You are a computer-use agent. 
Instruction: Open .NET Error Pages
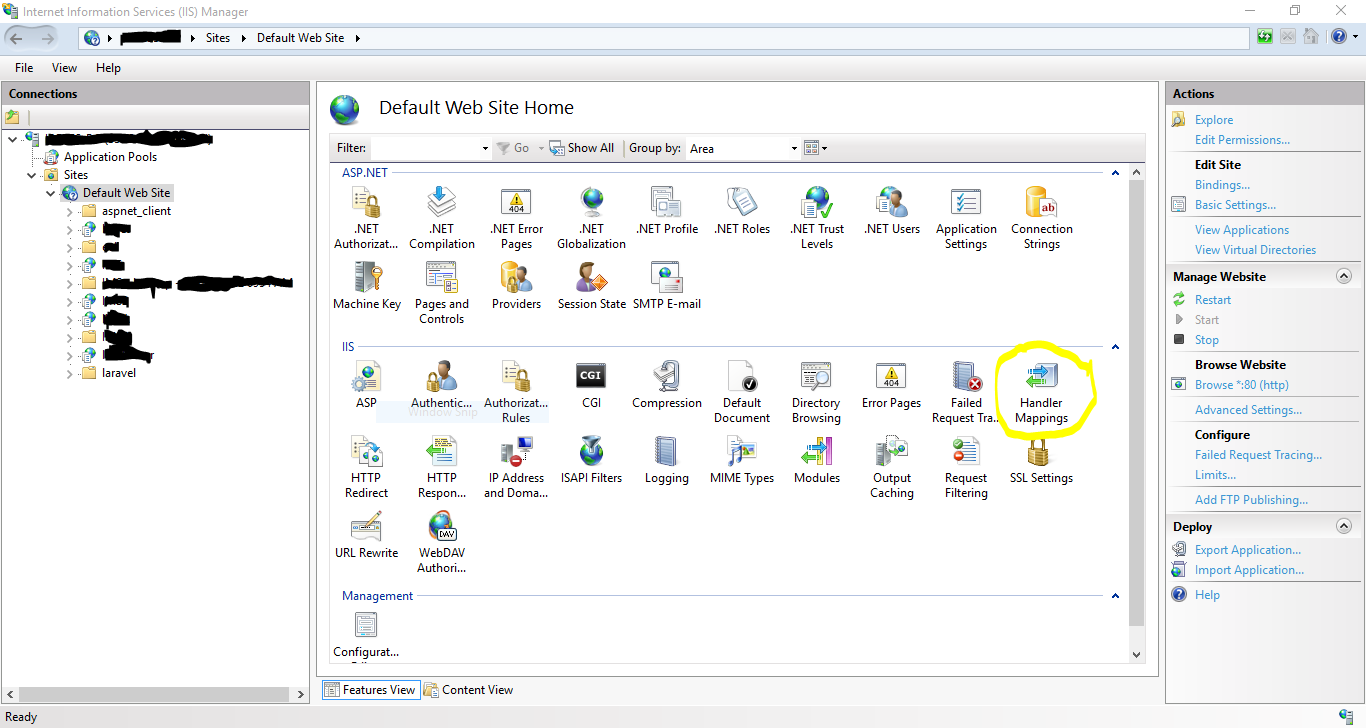tap(516, 215)
